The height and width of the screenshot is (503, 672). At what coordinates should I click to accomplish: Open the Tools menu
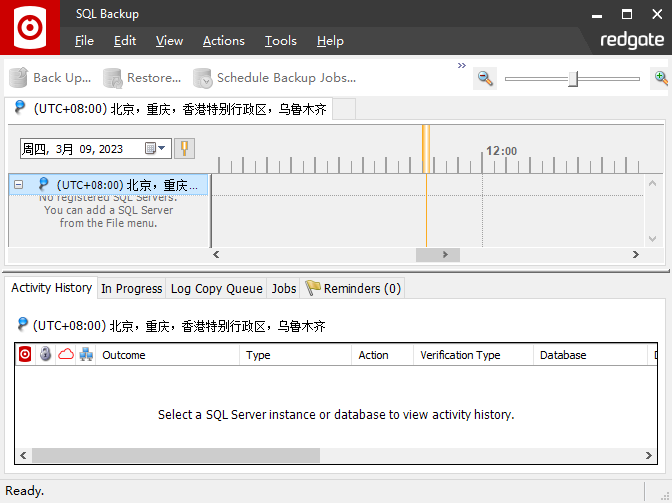click(281, 41)
